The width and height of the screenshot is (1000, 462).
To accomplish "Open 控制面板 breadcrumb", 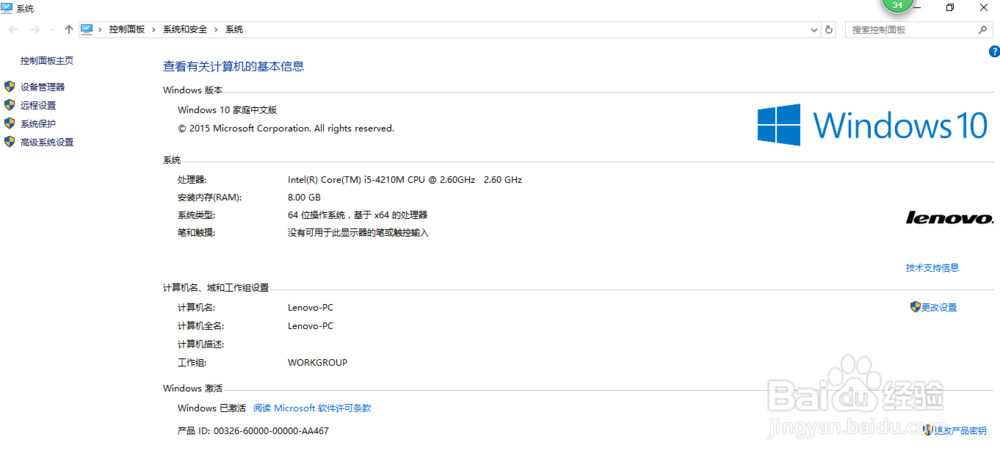I will (127, 29).
